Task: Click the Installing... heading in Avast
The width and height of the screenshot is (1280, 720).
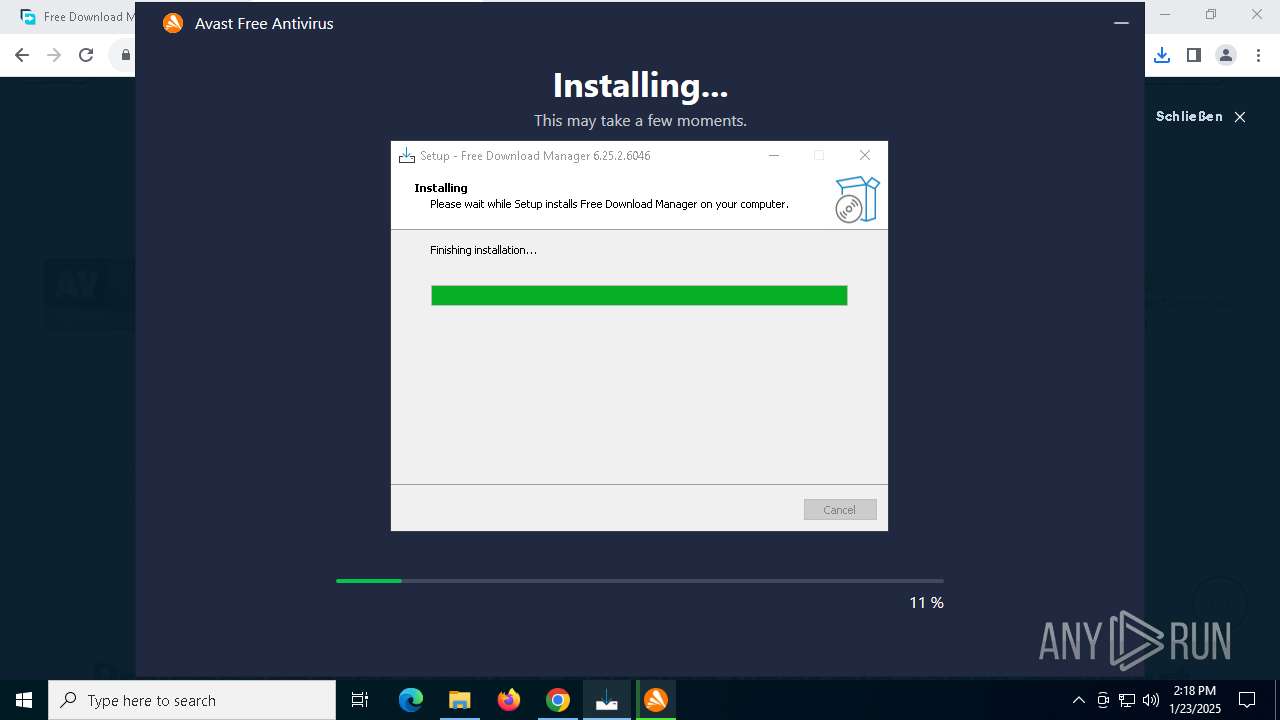Action: (x=640, y=86)
